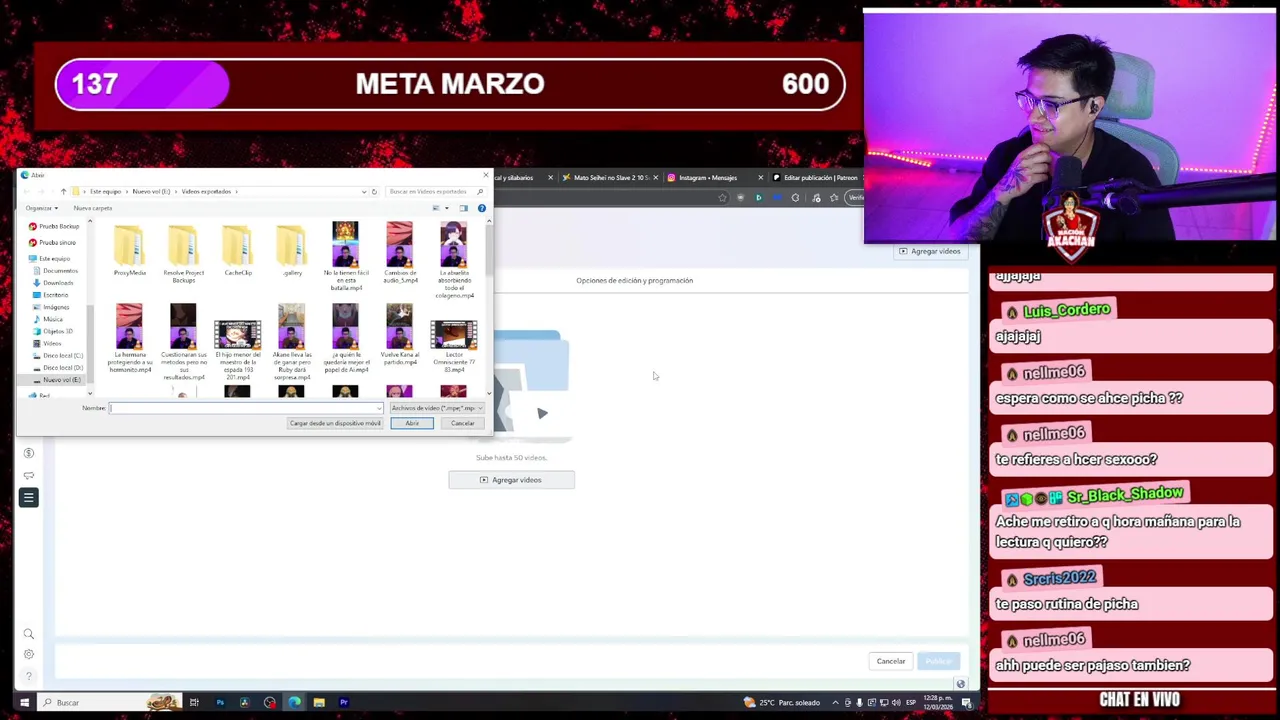
Task: Select video 'No la tienen fácil en esta batalla.mp4'
Action: click(x=345, y=256)
